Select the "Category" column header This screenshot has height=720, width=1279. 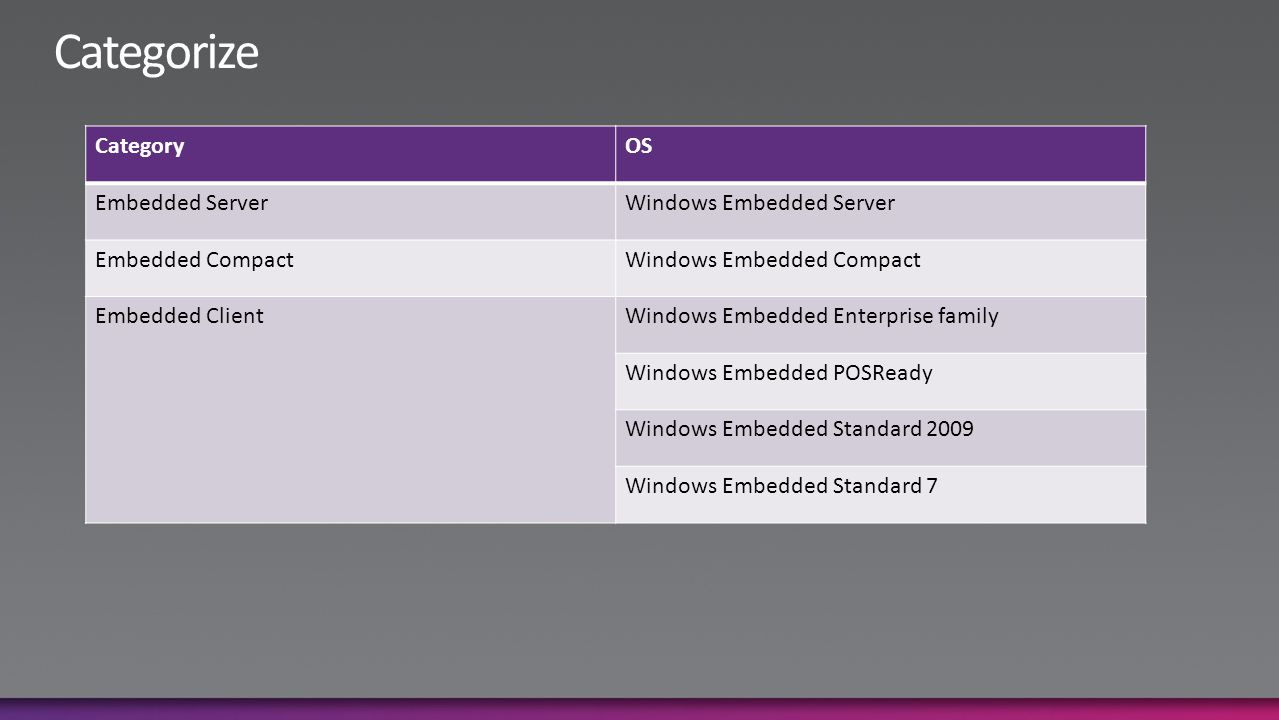click(350, 154)
